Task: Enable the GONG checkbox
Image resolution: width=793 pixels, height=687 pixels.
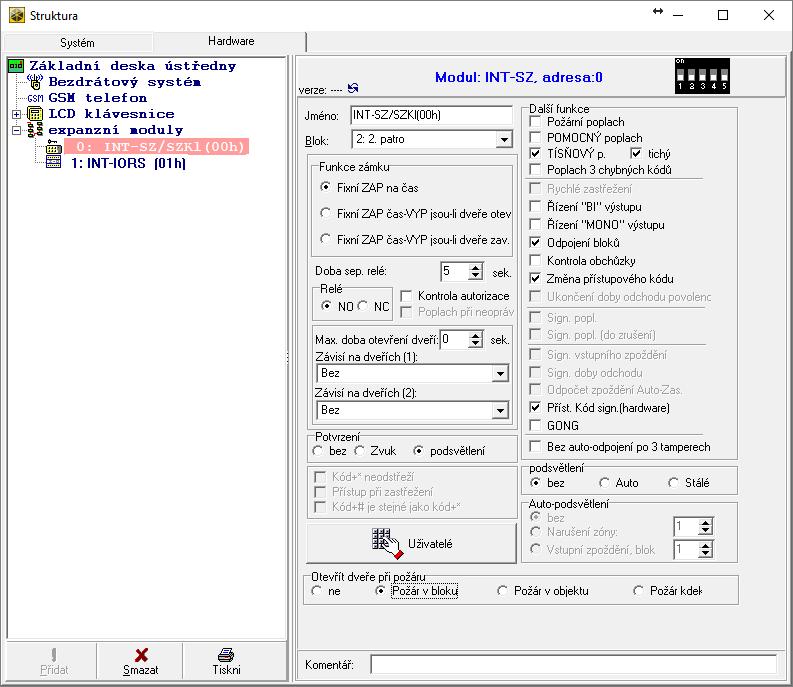Action: 535,425
